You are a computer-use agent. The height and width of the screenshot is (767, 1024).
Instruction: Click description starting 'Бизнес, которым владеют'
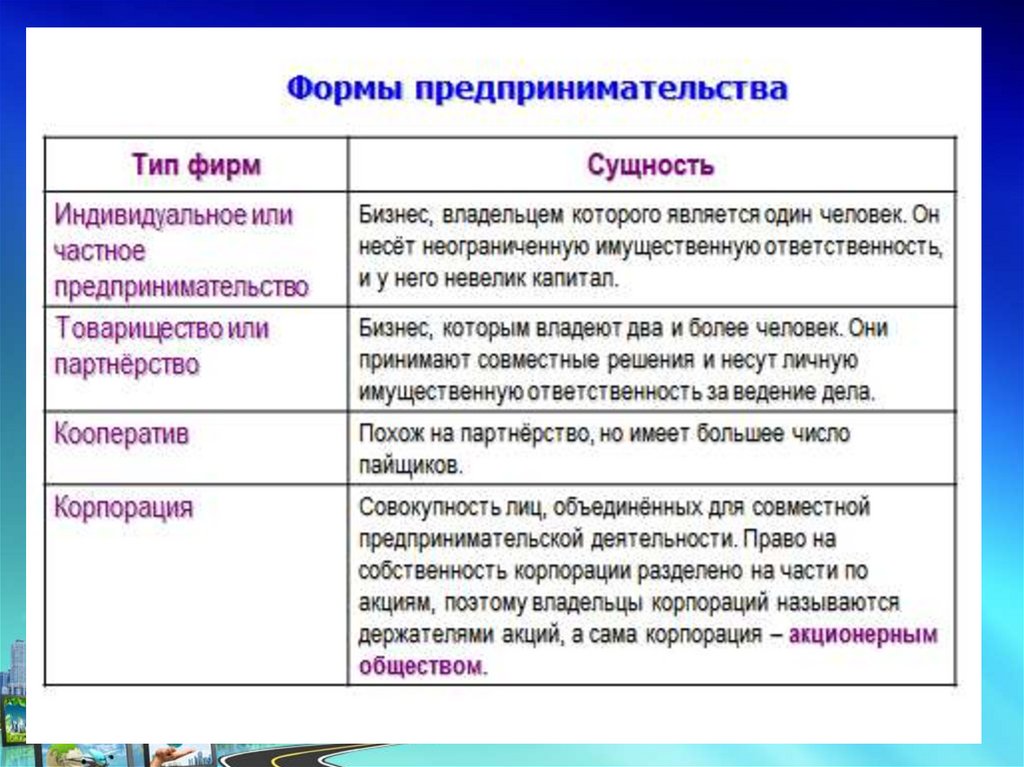pos(623,360)
